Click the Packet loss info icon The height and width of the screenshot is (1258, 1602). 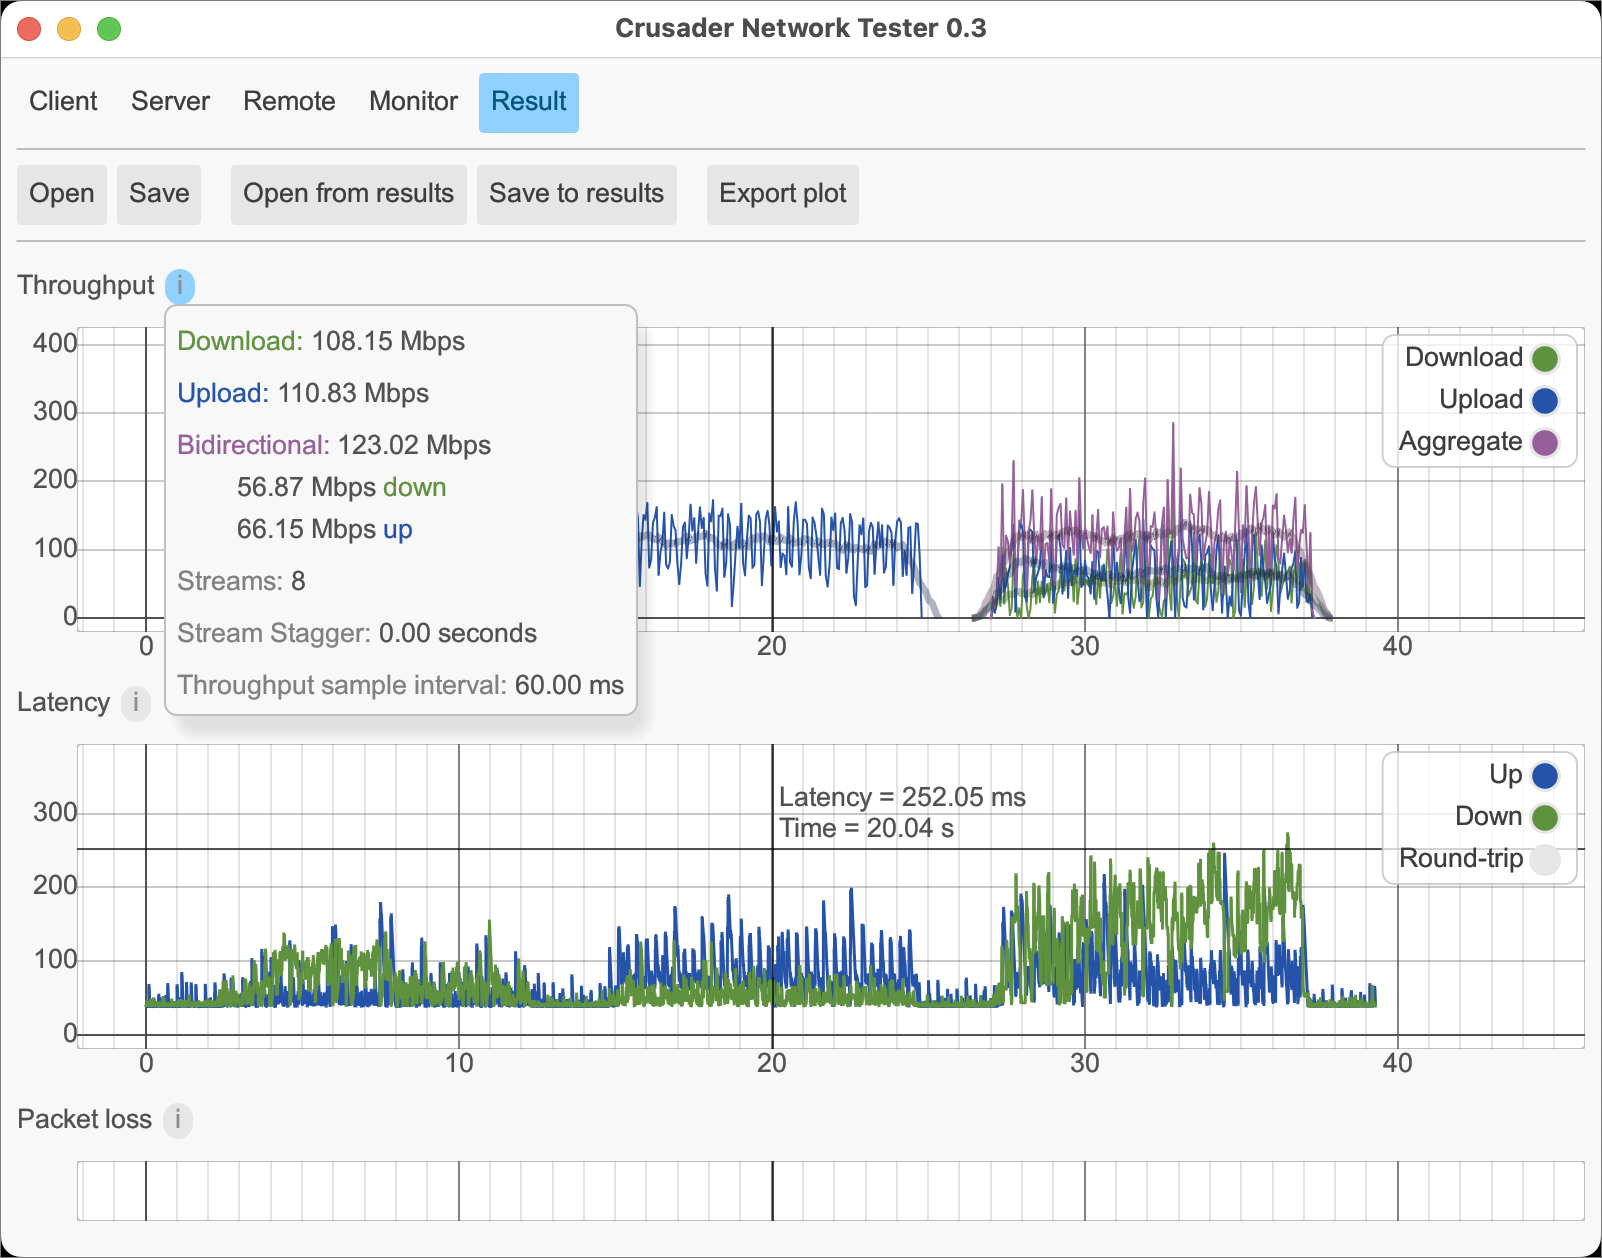coord(178,1120)
